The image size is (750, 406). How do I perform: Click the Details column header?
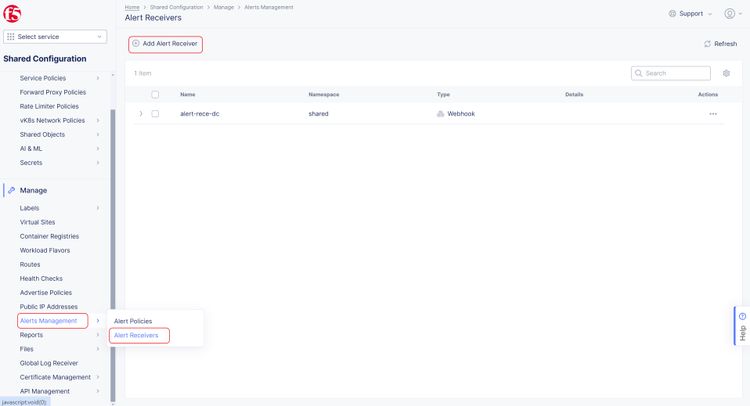574,95
